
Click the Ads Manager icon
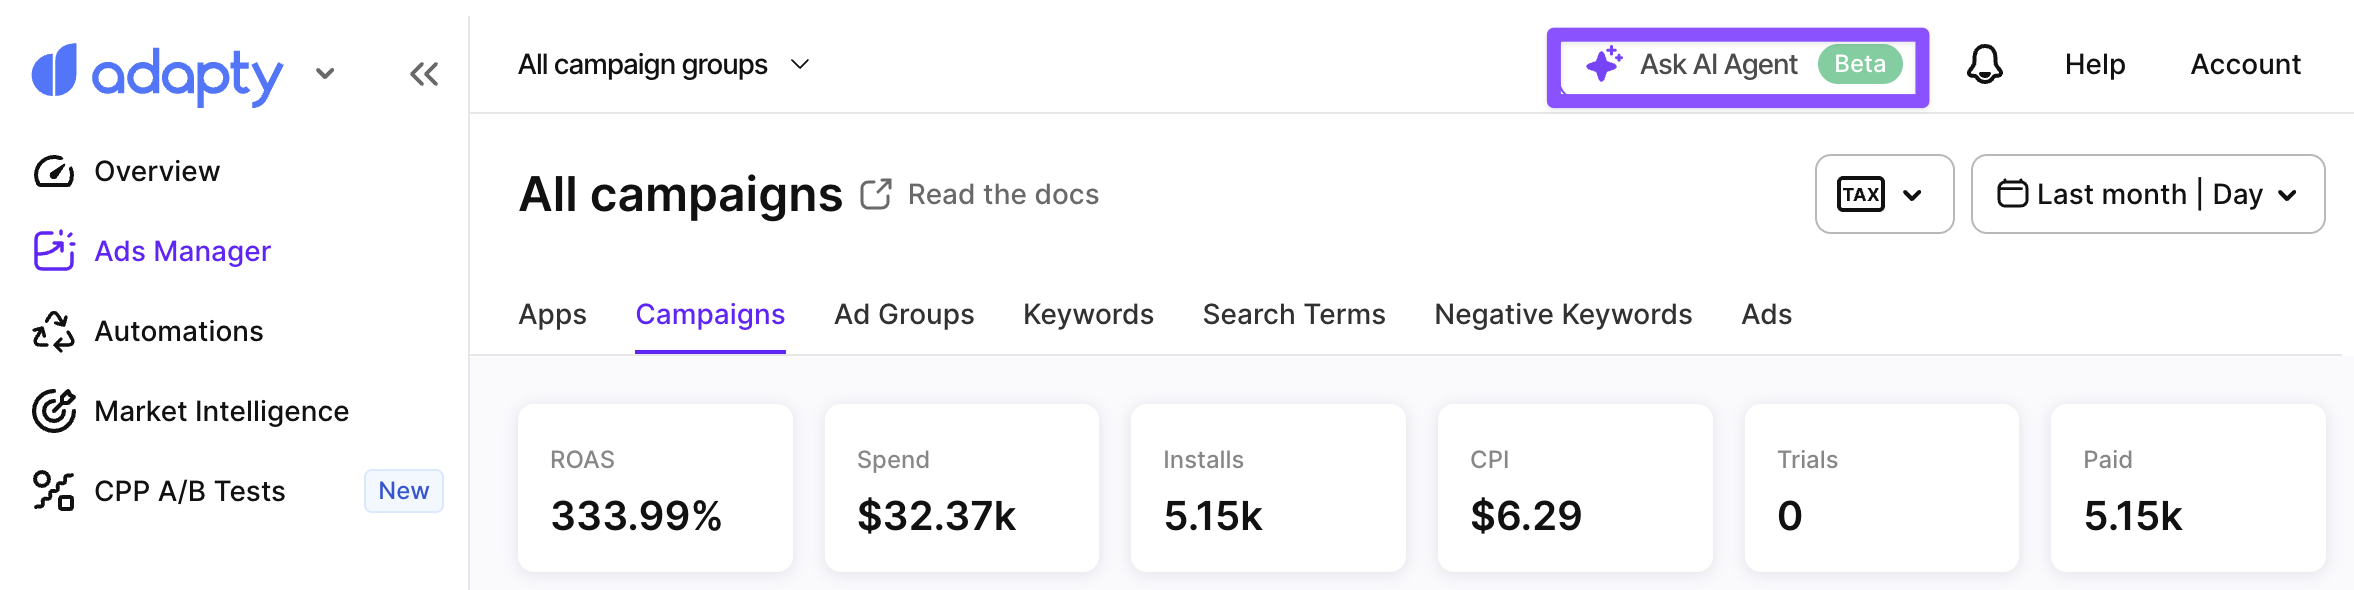pos(54,251)
